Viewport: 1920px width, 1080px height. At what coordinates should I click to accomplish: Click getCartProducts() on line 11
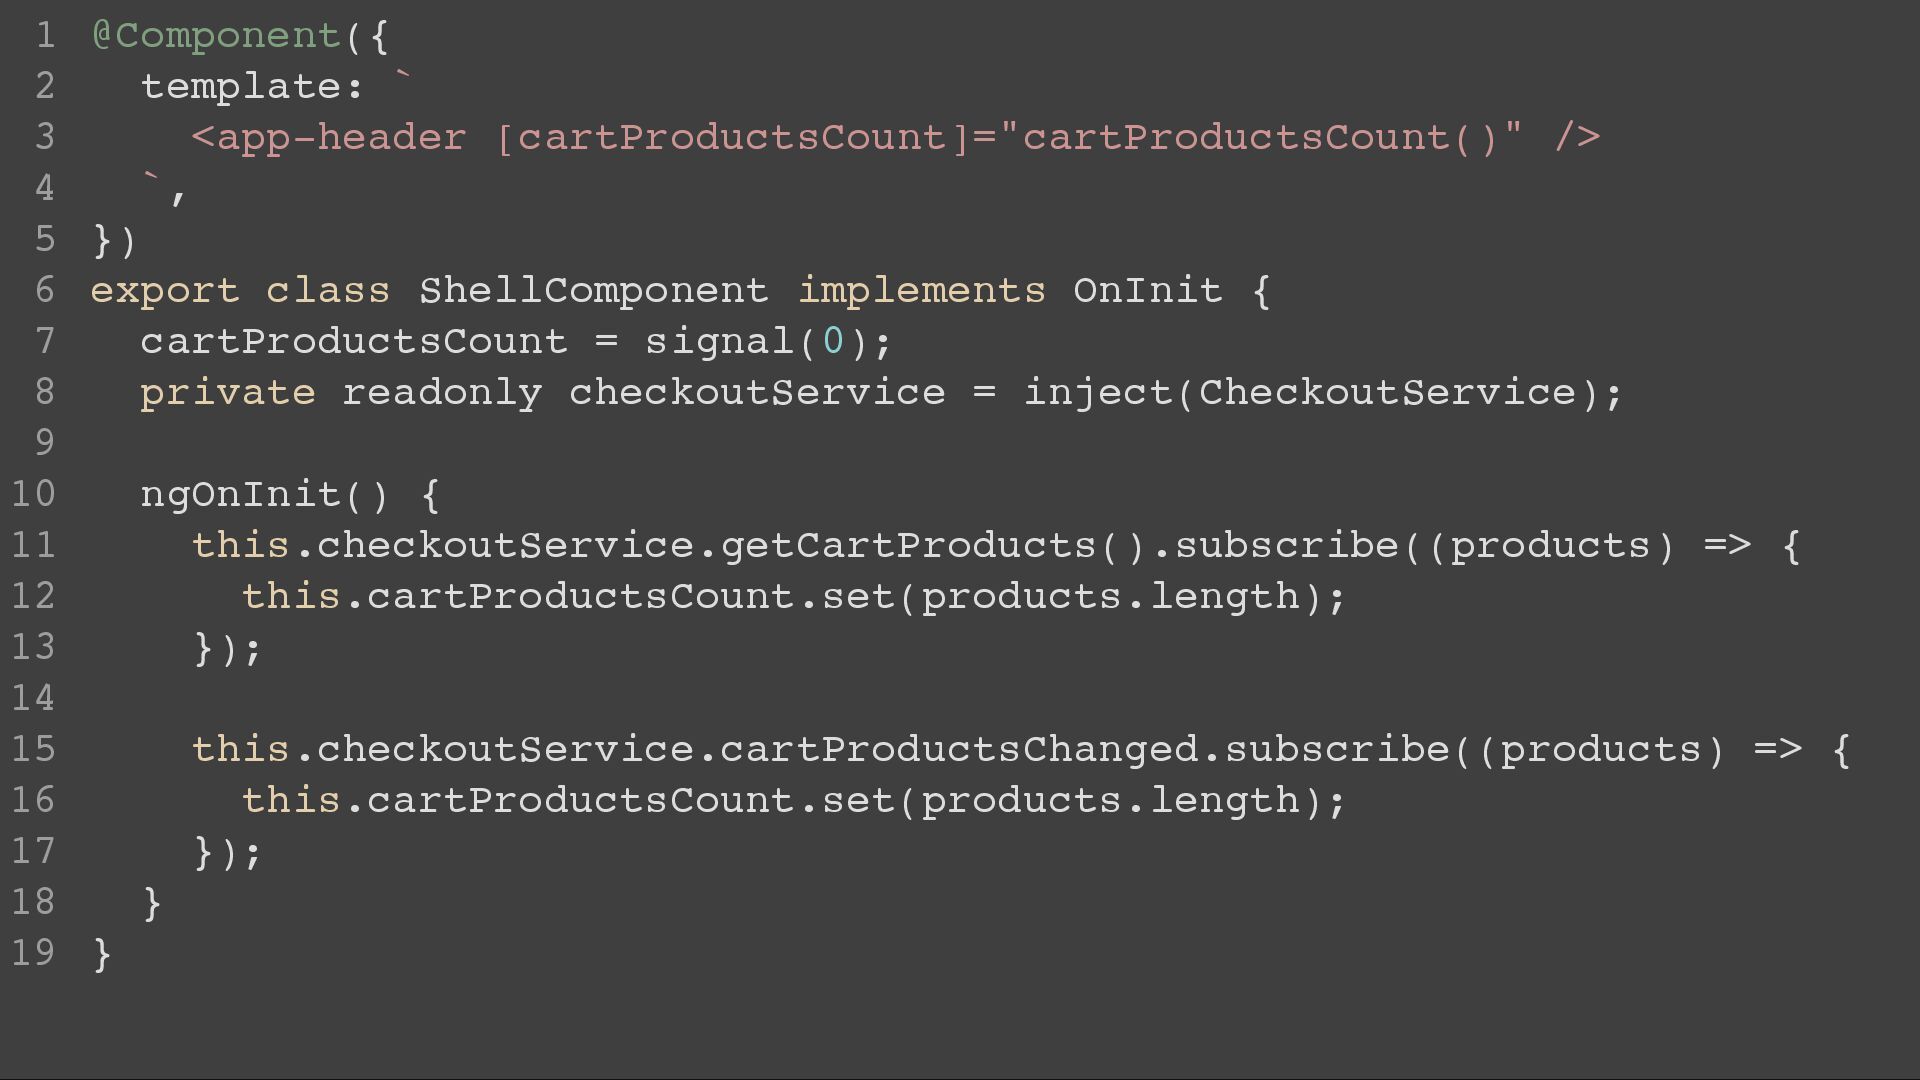[x=934, y=546]
